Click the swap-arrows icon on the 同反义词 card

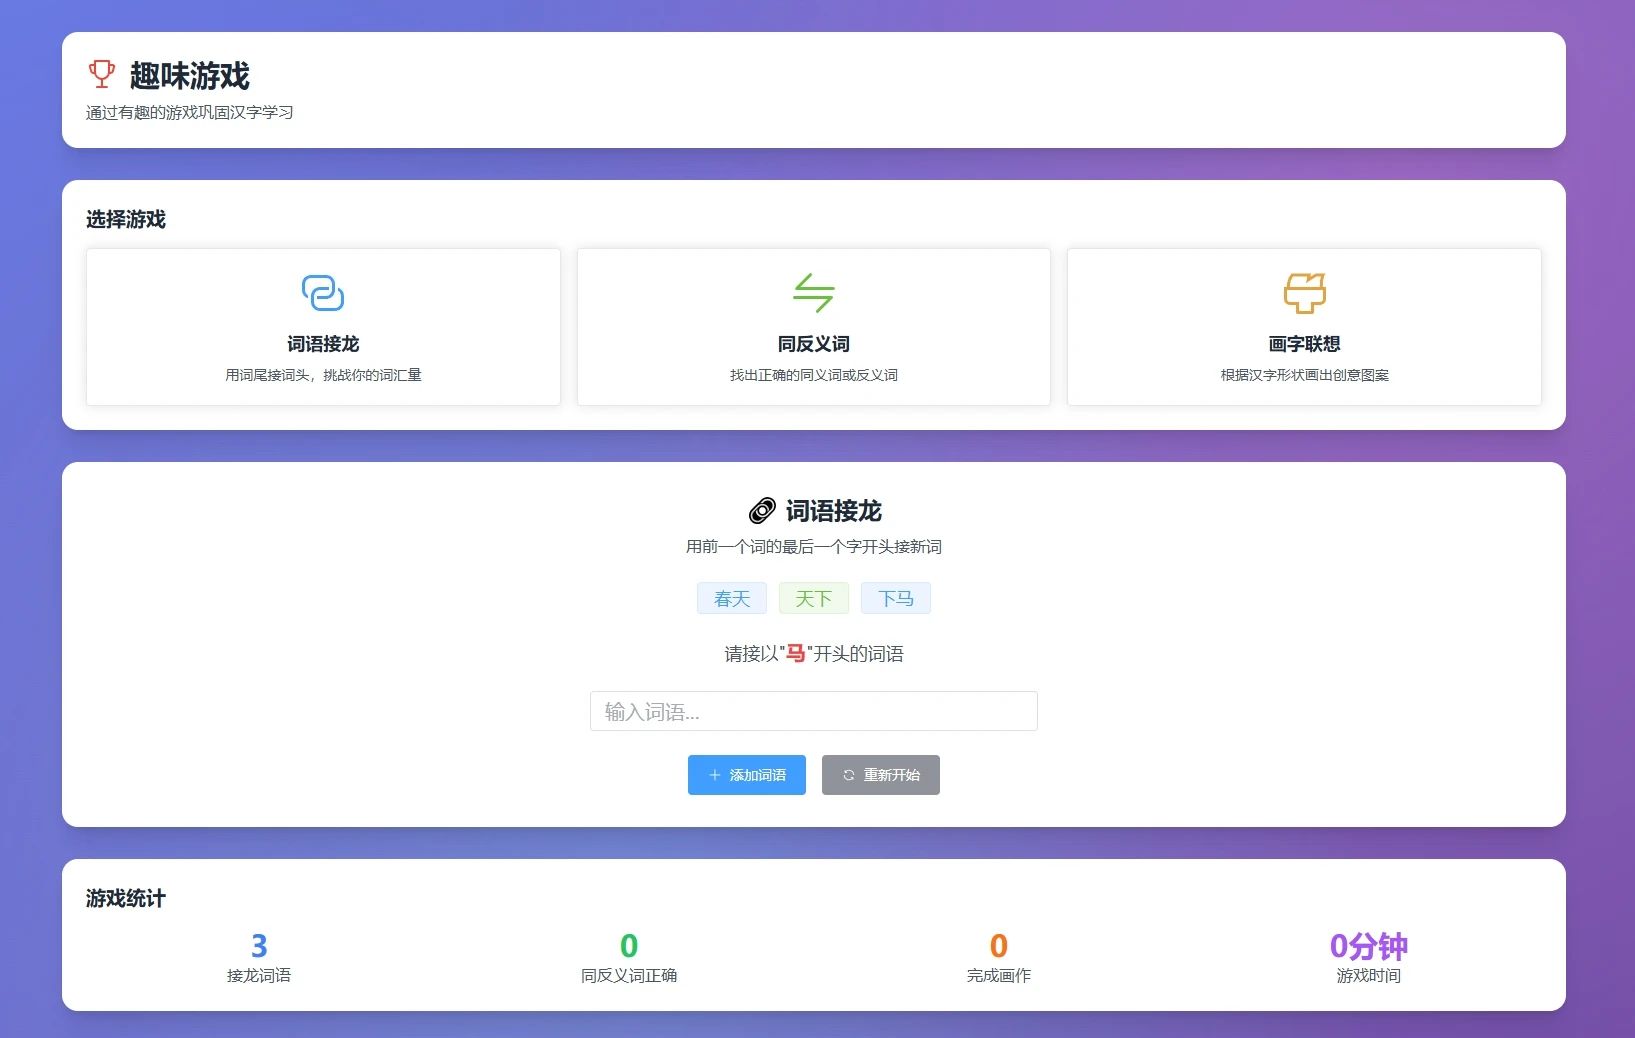(x=813, y=293)
